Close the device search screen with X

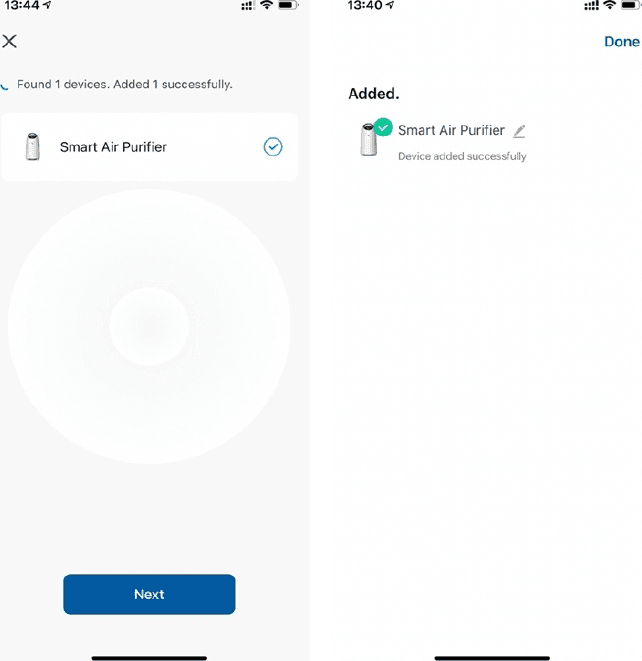click(9, 41)
